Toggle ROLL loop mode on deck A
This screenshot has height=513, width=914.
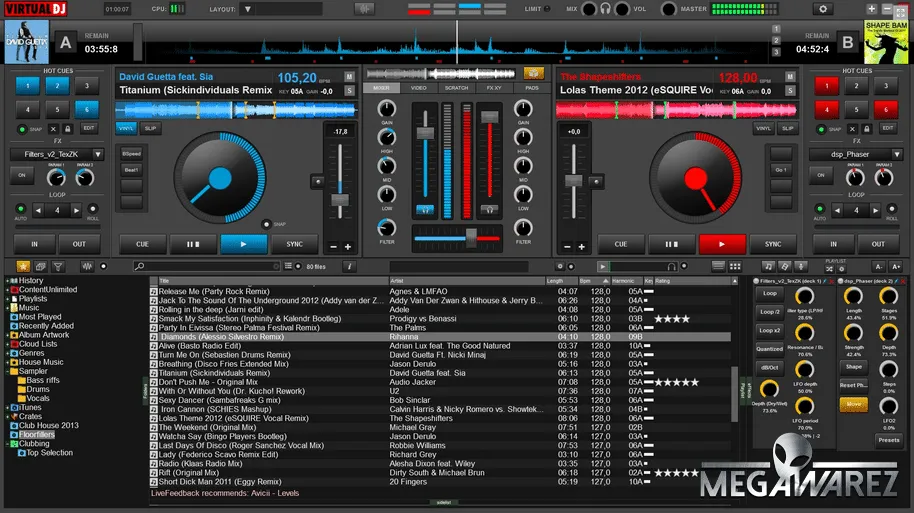(x=92, y=209)
